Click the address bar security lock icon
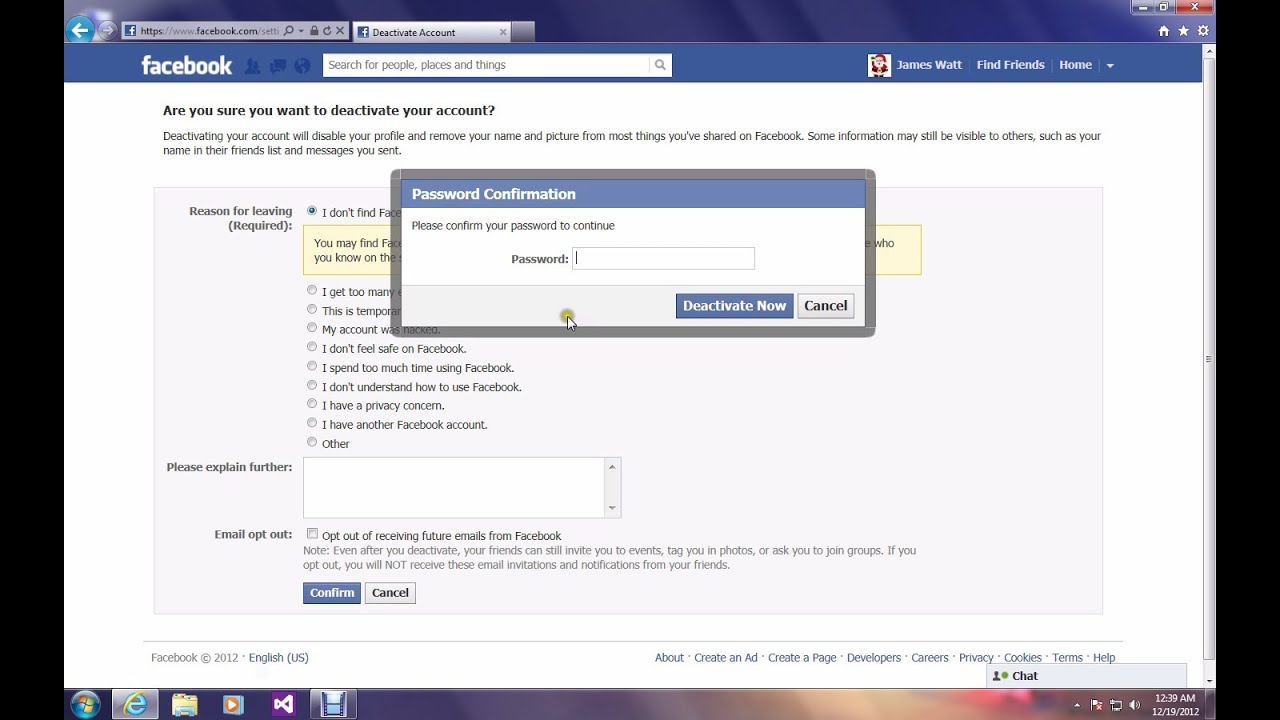Image resolution: width=1280 pixels, height=720 pixels. [314, 31]
